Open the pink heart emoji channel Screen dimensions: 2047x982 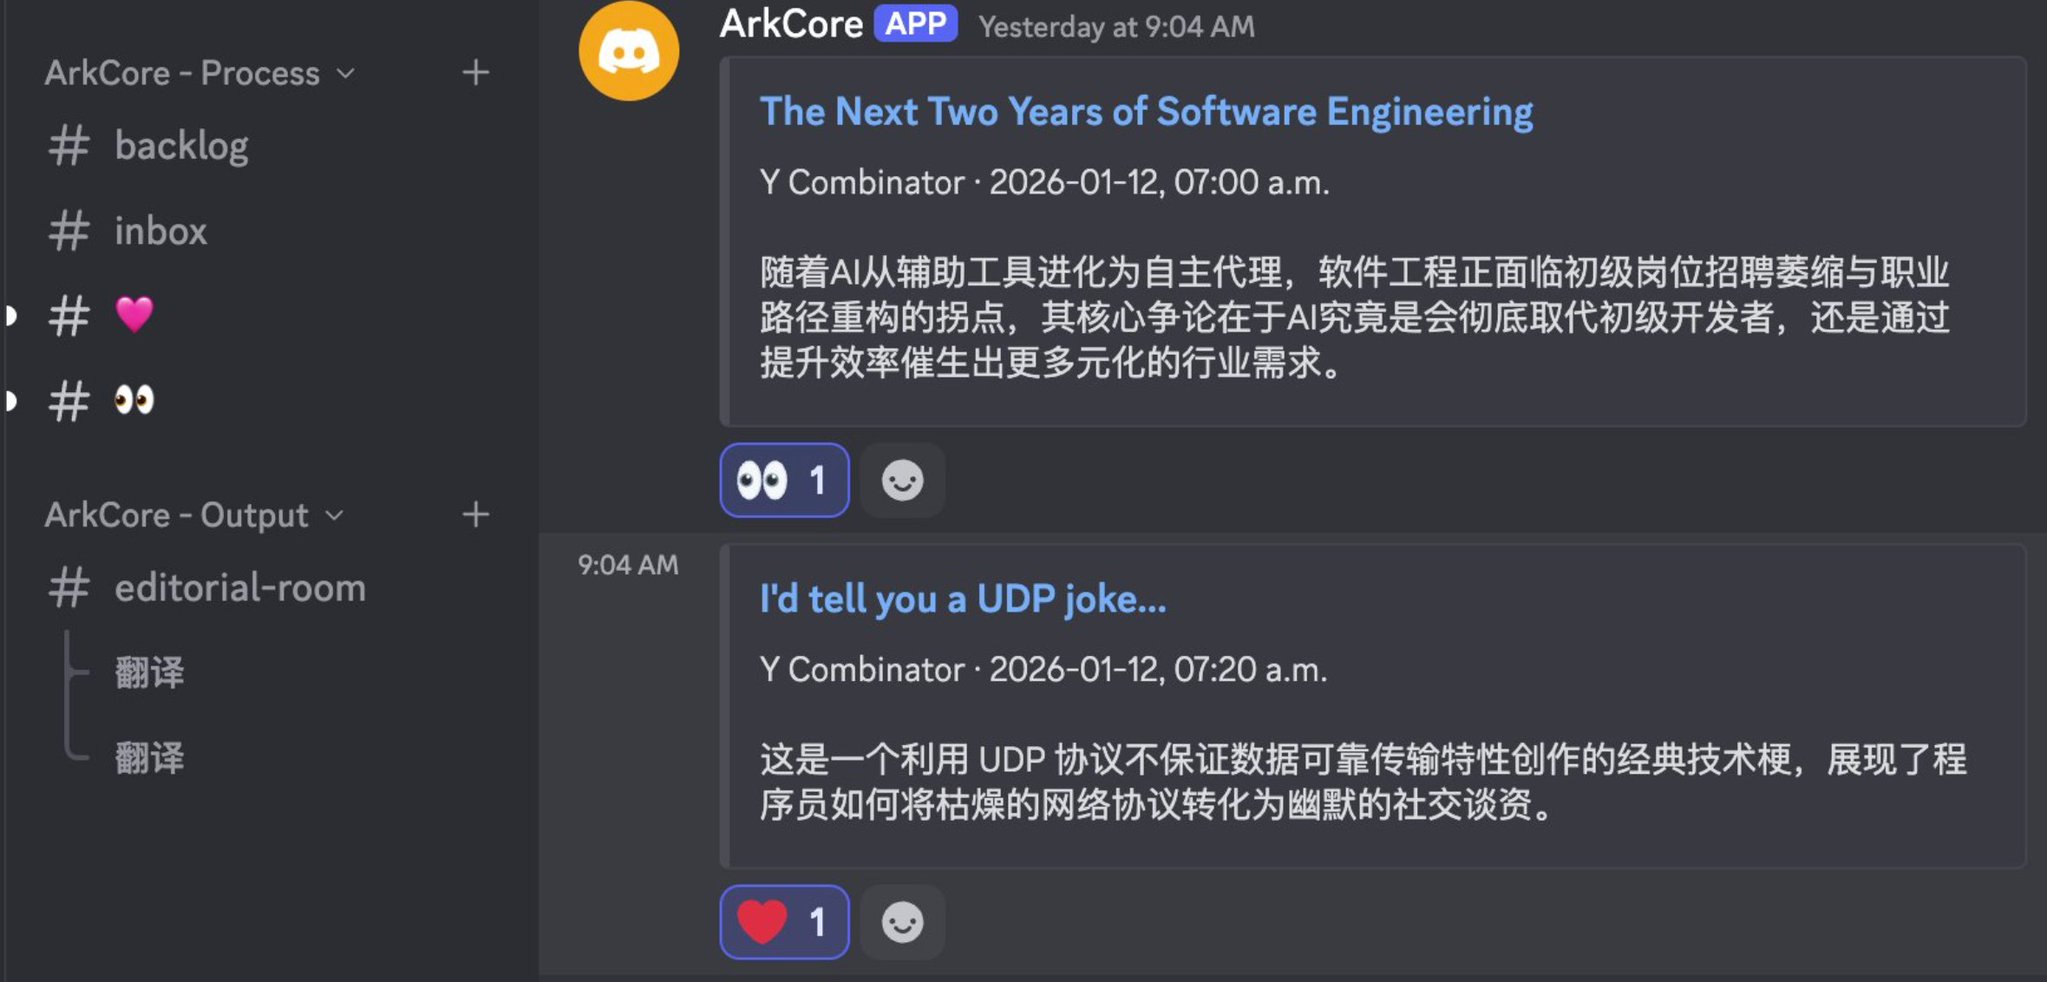[134, 316]
